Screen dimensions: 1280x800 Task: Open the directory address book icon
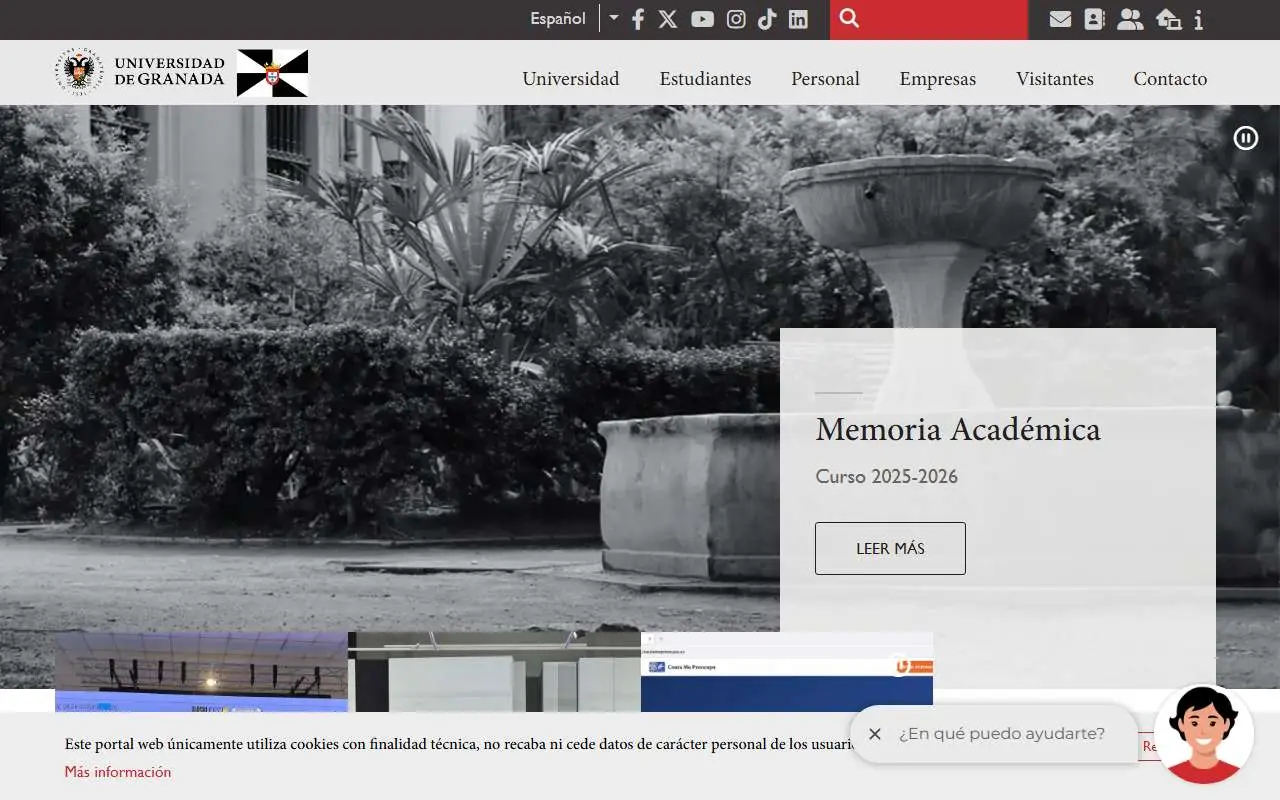[1094, 19]
